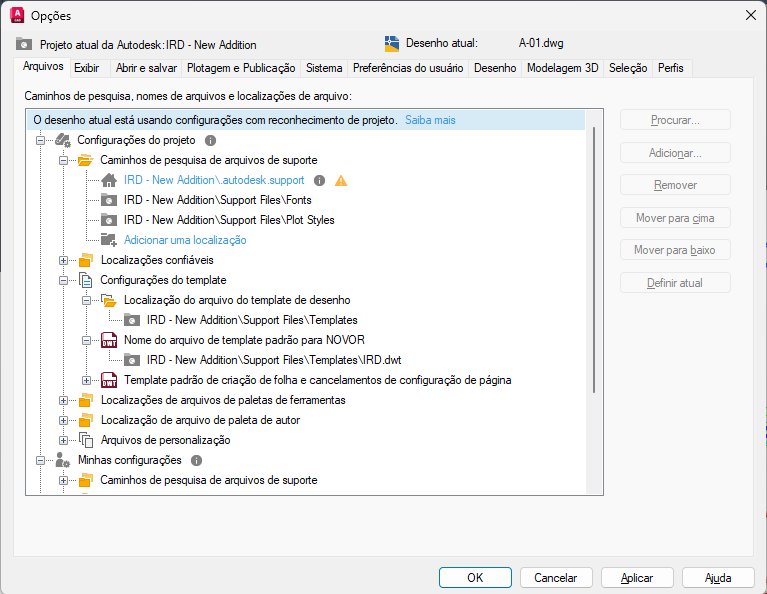This screenshot has width=767, height=594.
Task: Open the Preferências do usuário tab
Action: [408, 68]
